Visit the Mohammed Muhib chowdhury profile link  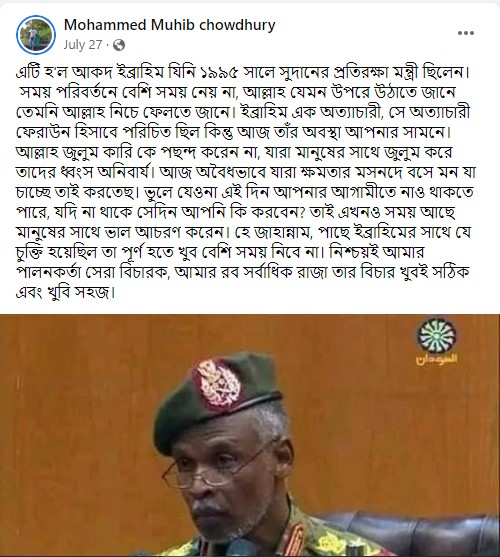pos(169,25)
